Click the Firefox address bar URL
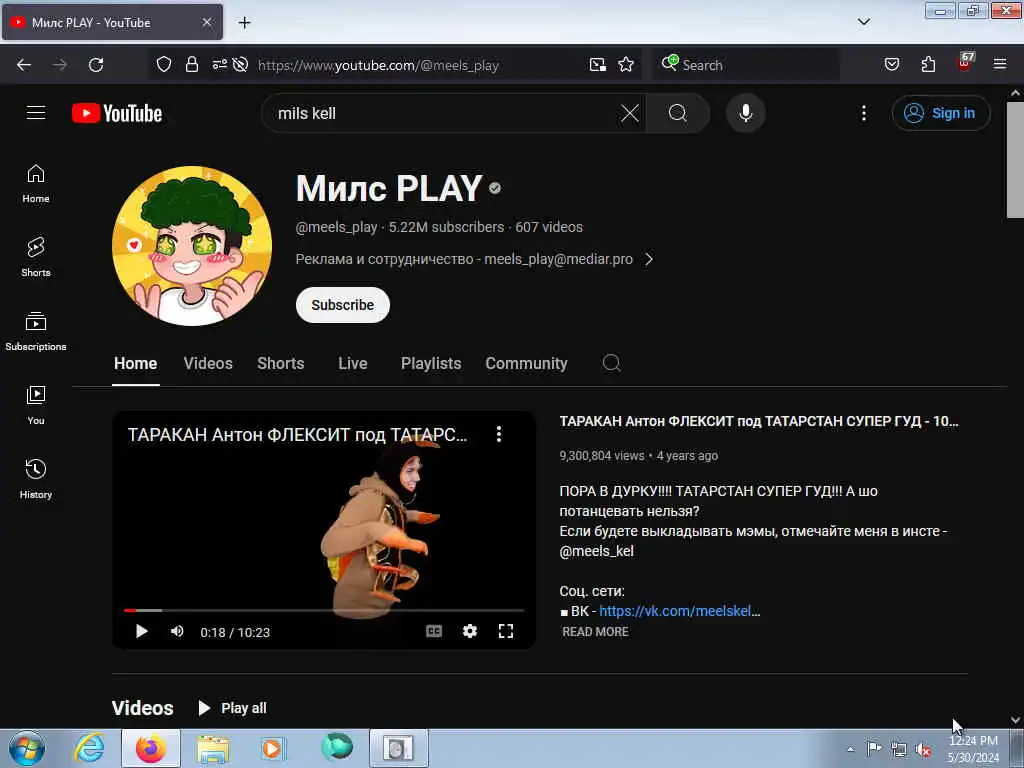This screenshot has width=1024, height=768. pyautogui.click(x=378, y=65)
